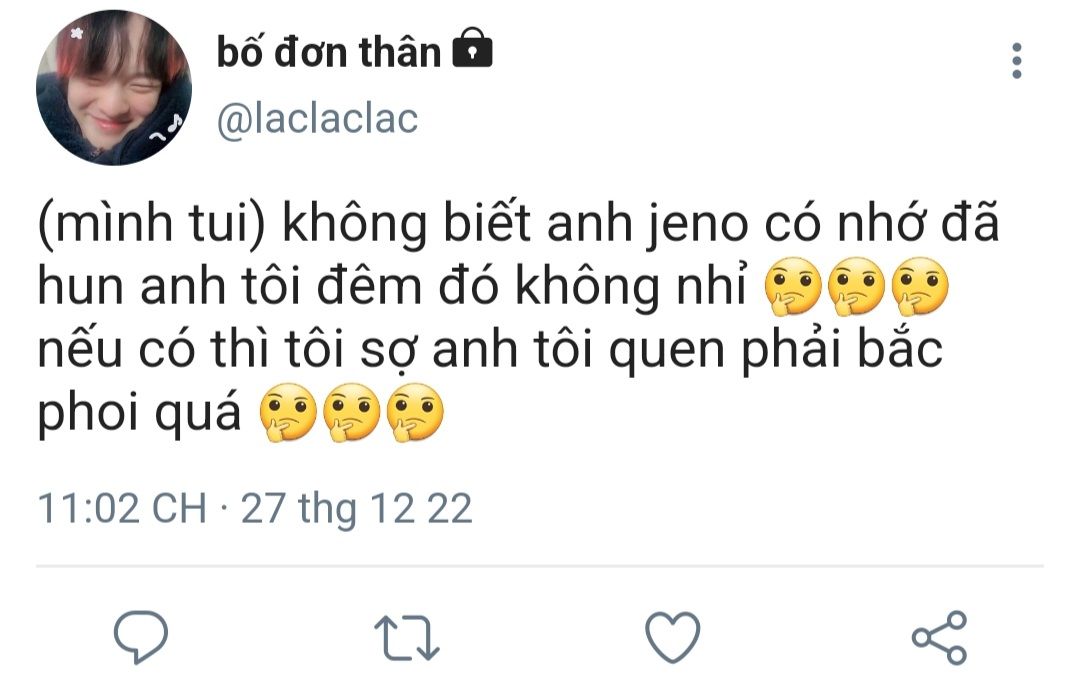This screenshot has height=696, width=1080.
Task: Click the "(mình tui)" text at tweet start
Action: [152, 225]
